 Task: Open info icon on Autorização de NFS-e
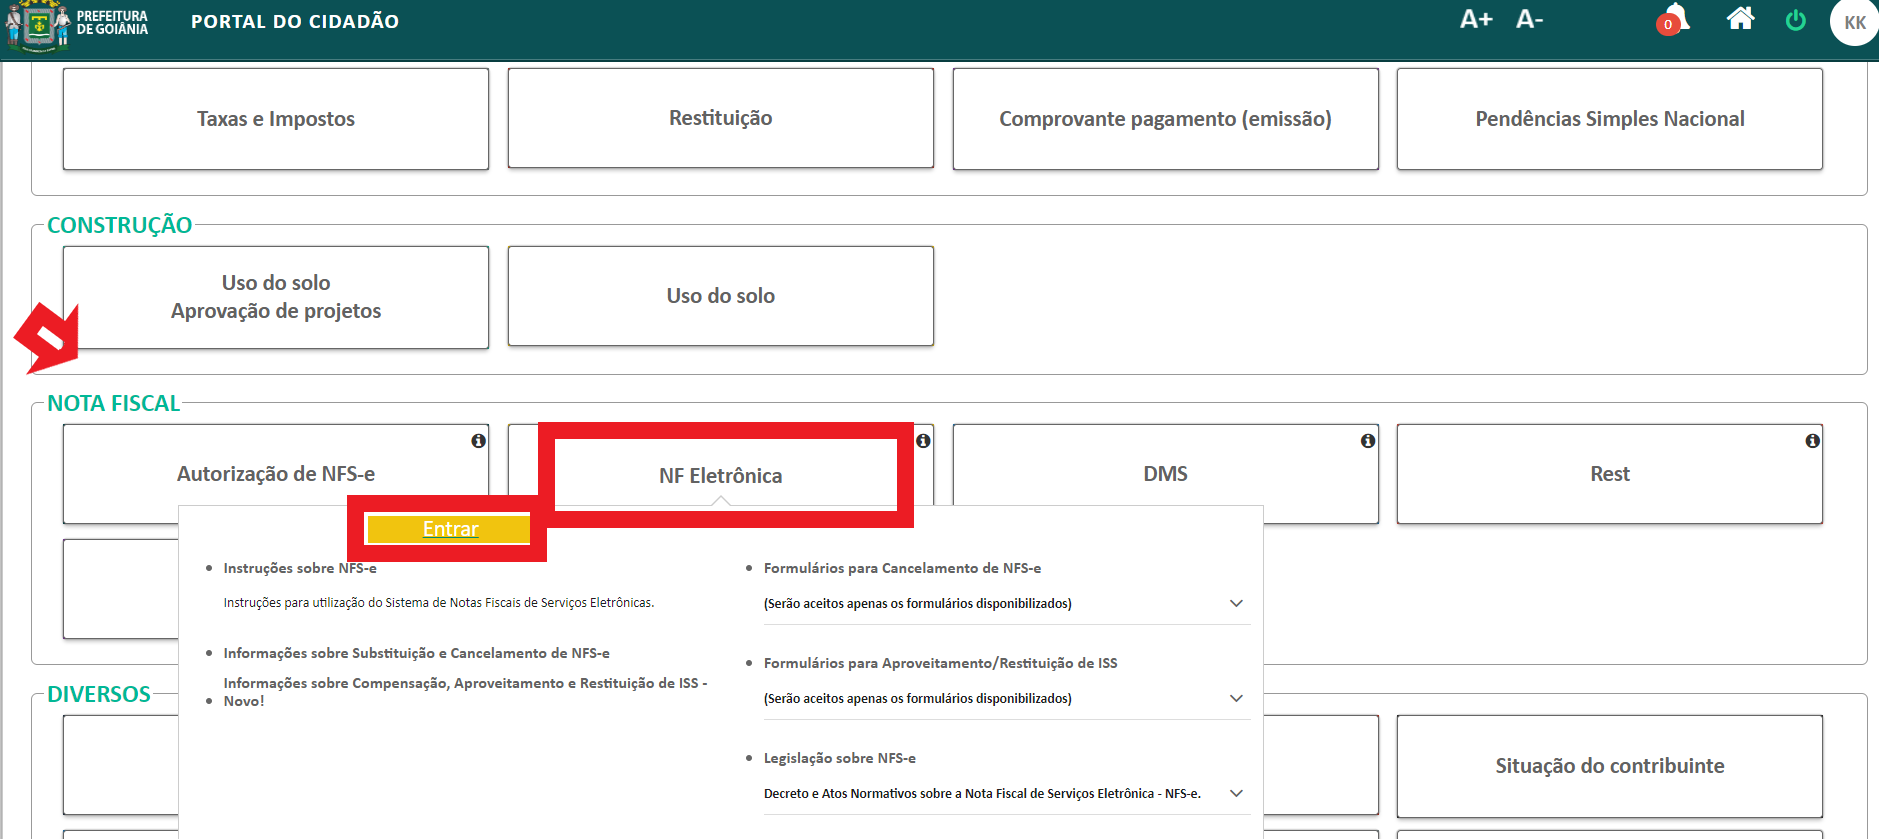pyautogui.click(x=479, y=441)
